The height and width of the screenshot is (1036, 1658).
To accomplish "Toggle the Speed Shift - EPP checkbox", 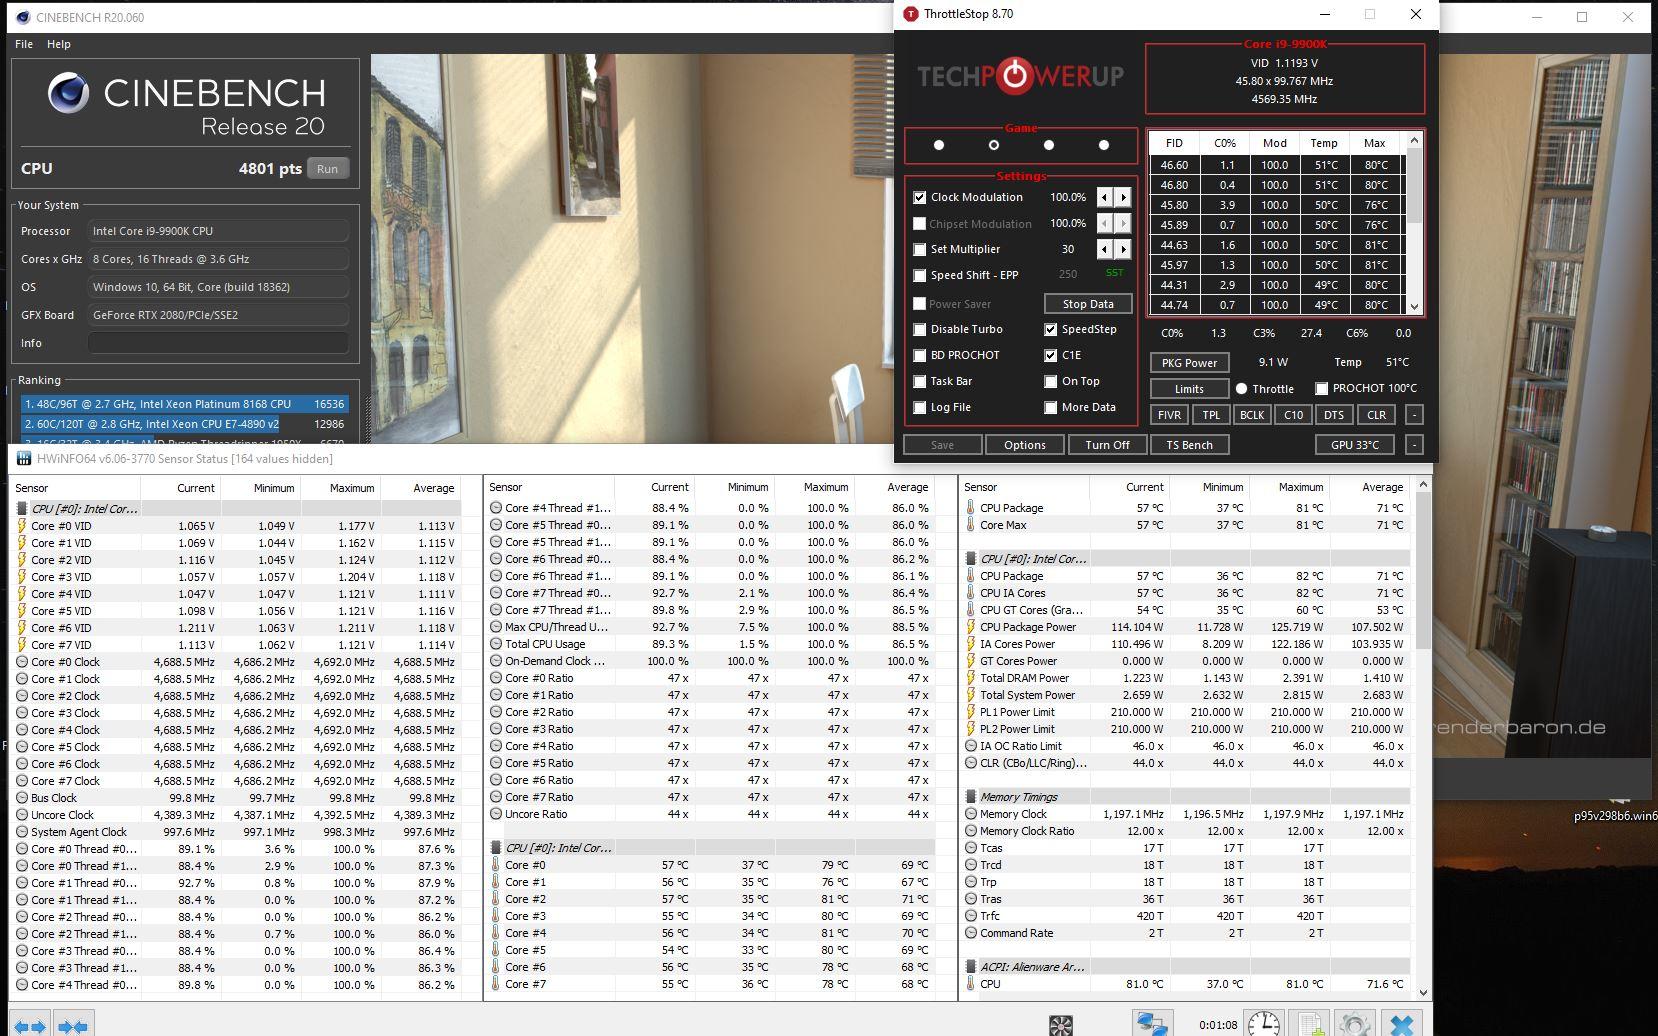I will pyautogui.click(x=920, y=275).
